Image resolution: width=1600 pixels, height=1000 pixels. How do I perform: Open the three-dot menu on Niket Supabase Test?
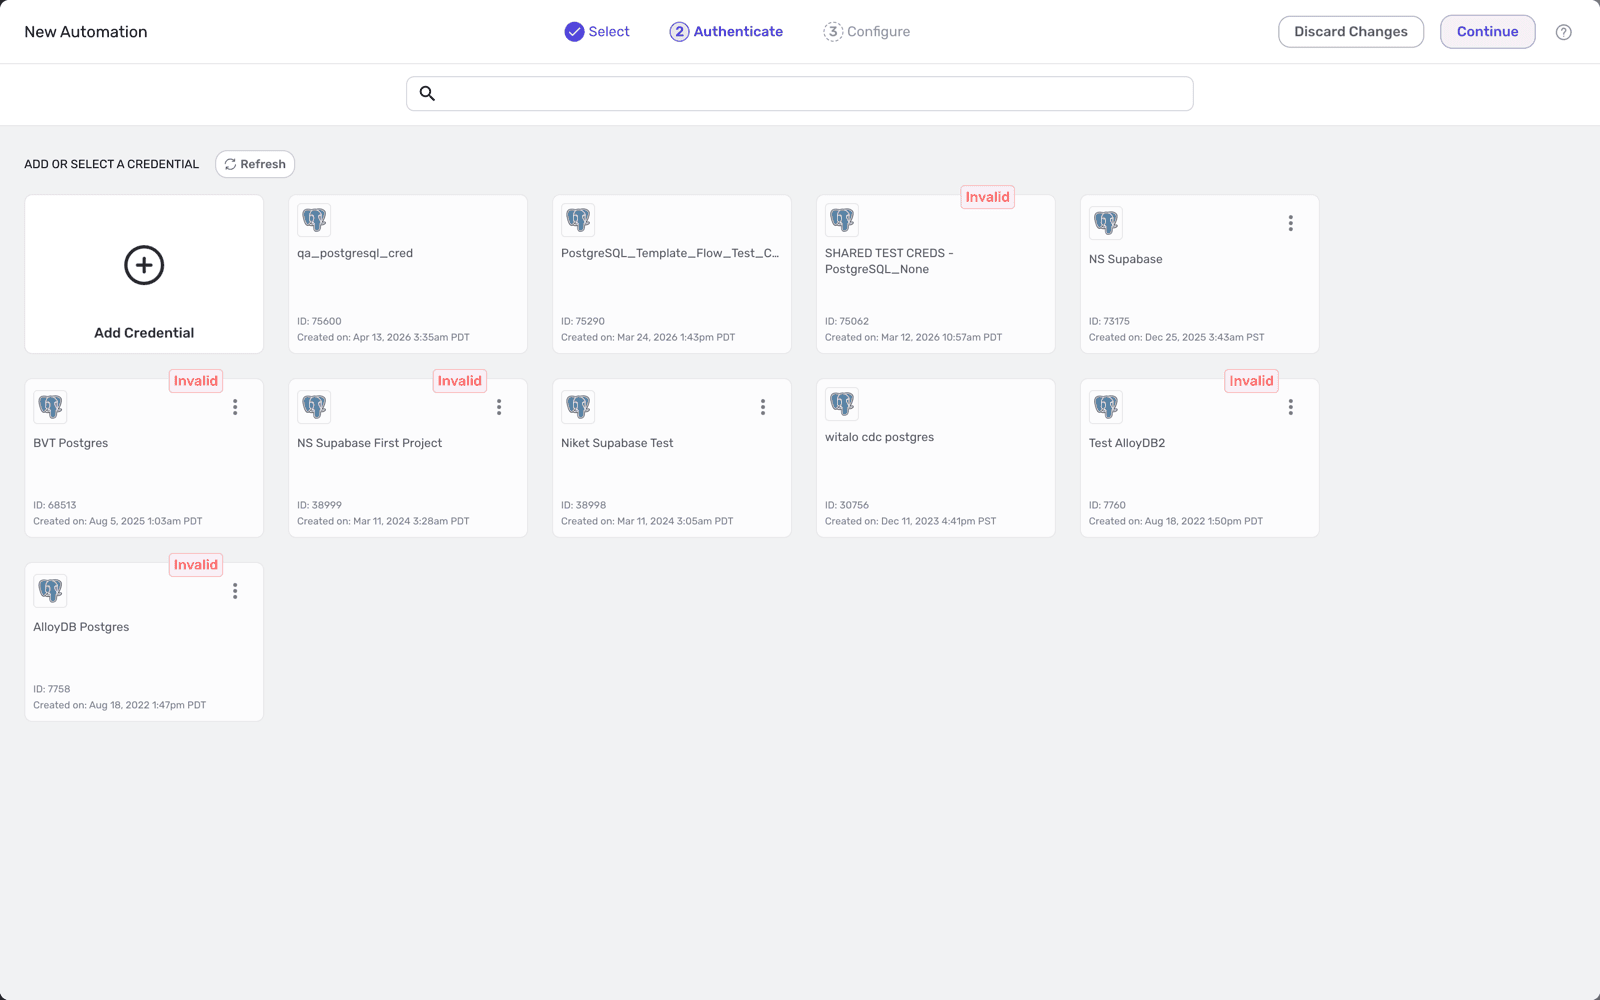(x=763, y=407)
